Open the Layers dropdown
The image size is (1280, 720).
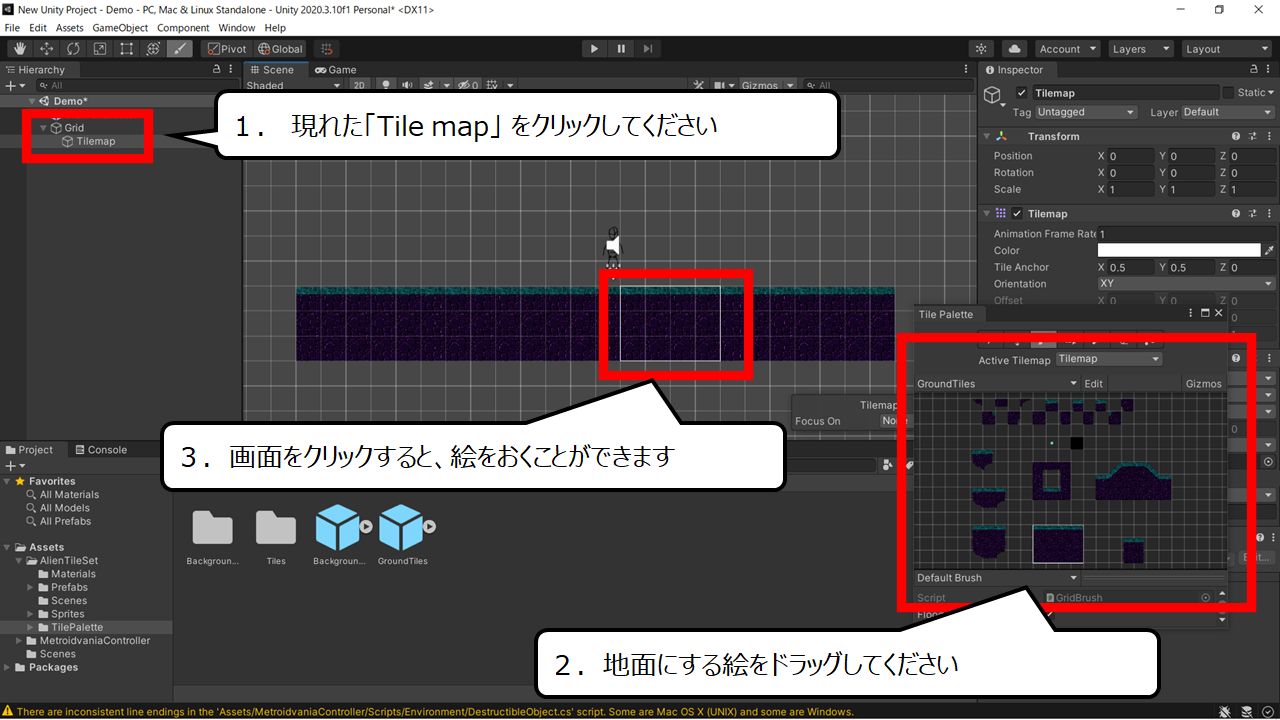[1140, 49]
